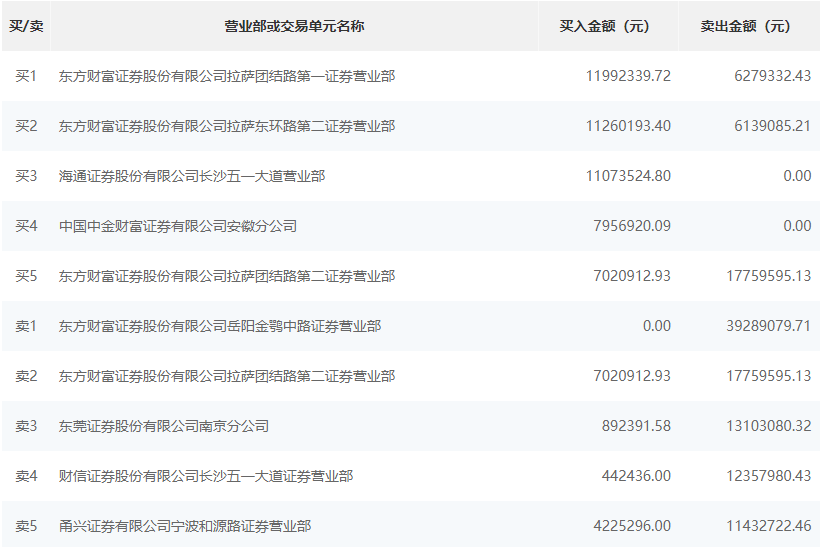Click sell amount 6279332.43
This screenshot has height=547, width=823.
click(x=773, y=76)
